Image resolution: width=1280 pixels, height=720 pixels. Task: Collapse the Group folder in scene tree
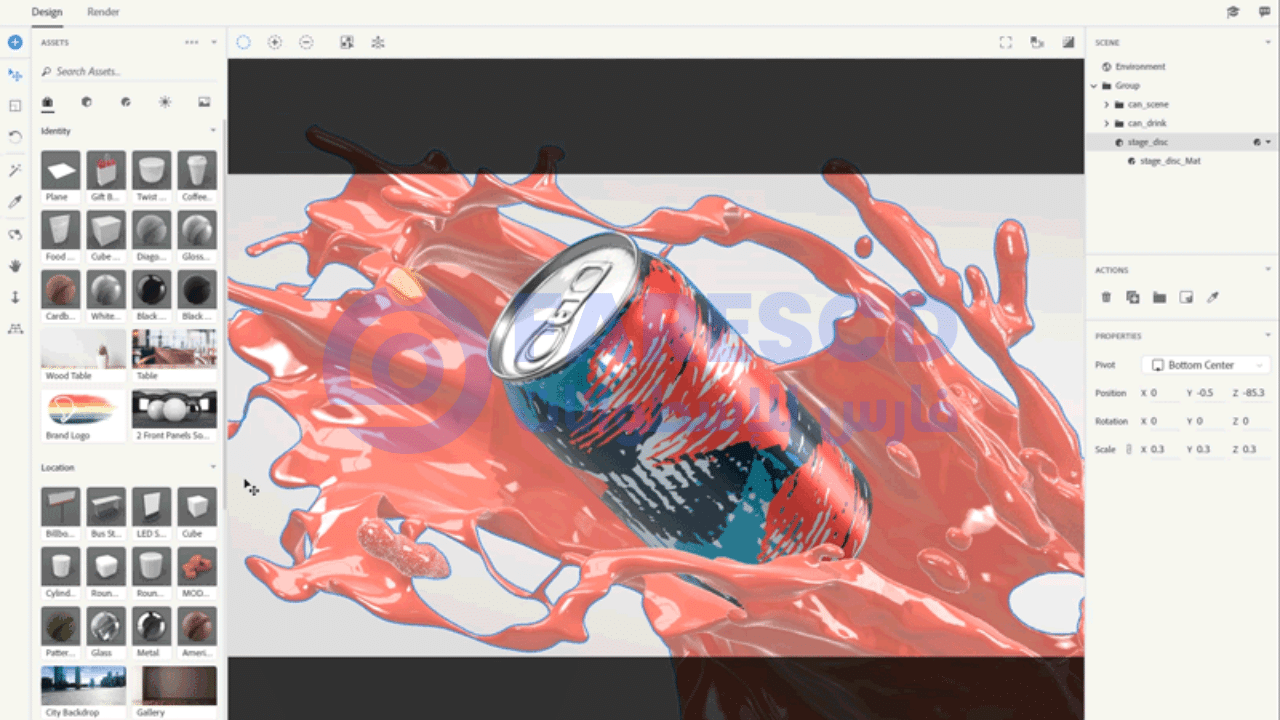1095,86
